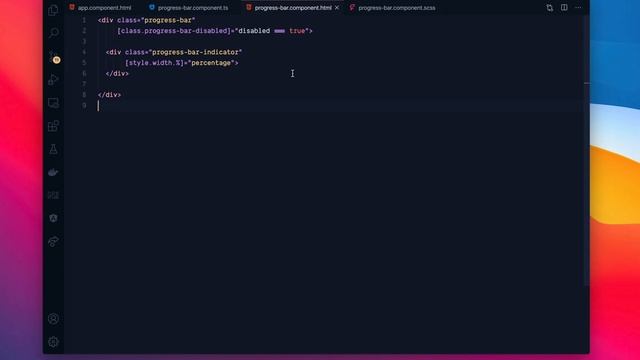Screen dimensions: 640x360
Task: Click the word "true" on line 2
Action: tap(297, 31)
